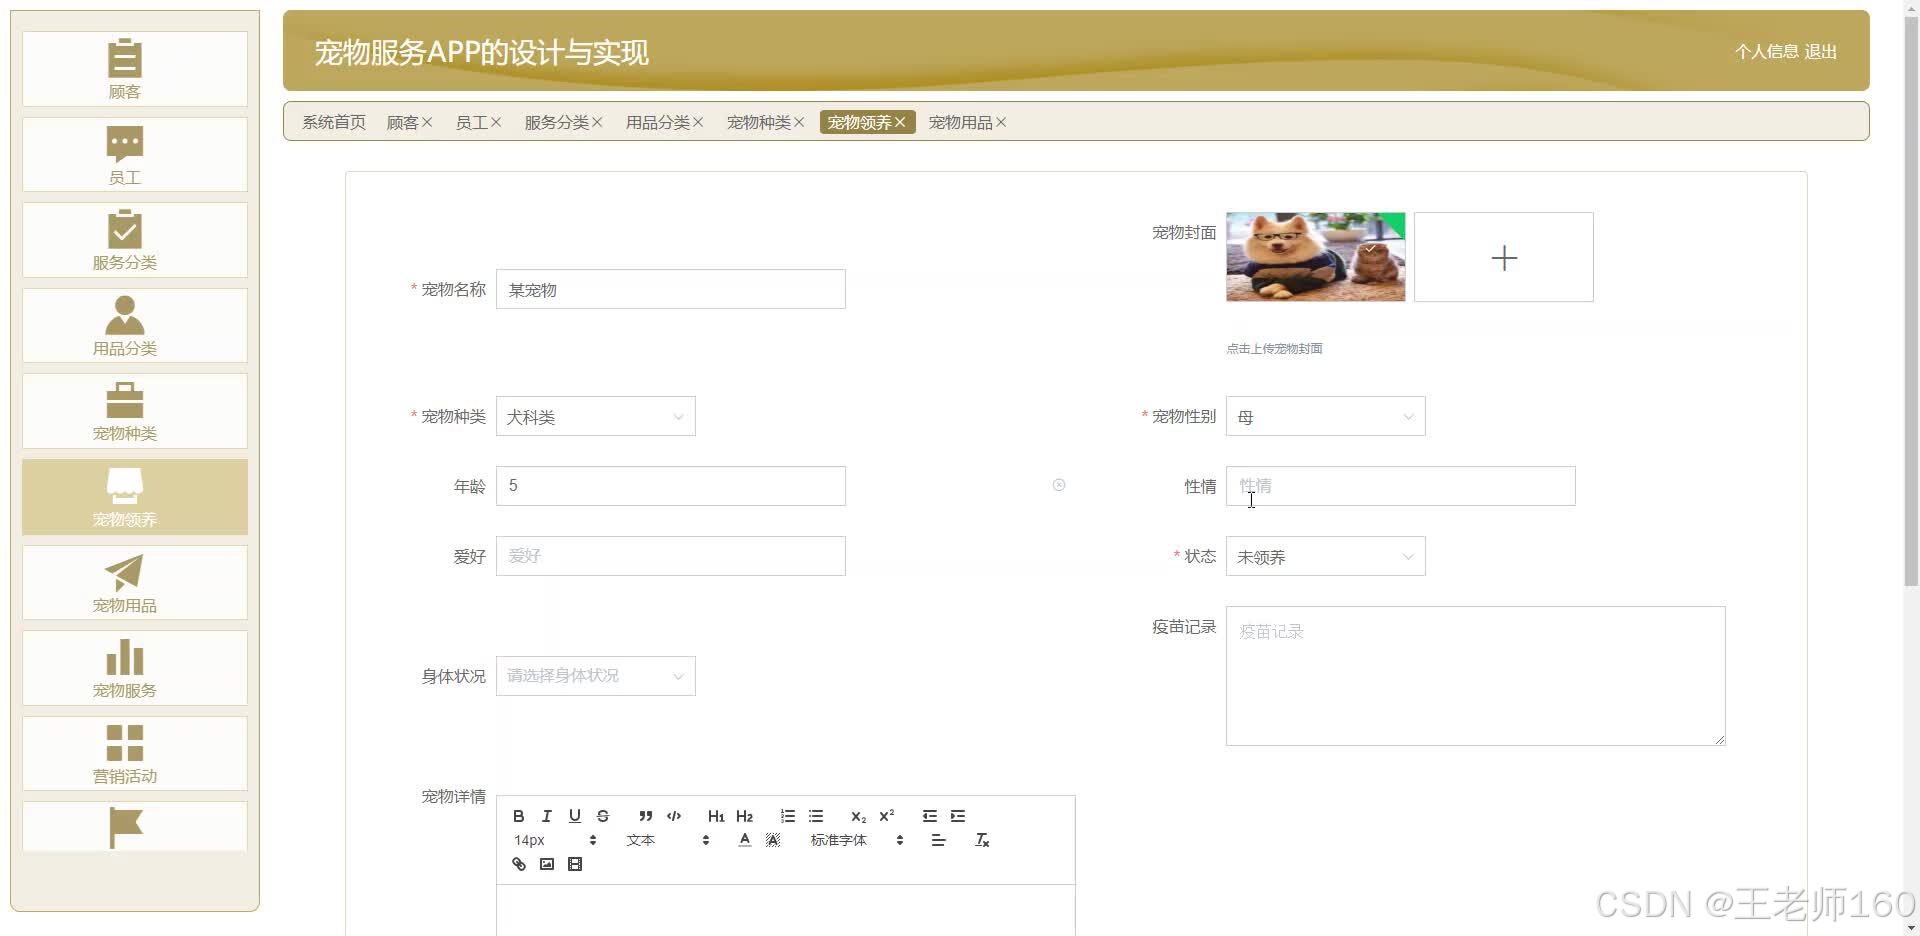The image size is (1920, 936).
Task: Log out via 退出 link
Action: click(1821, 51)
